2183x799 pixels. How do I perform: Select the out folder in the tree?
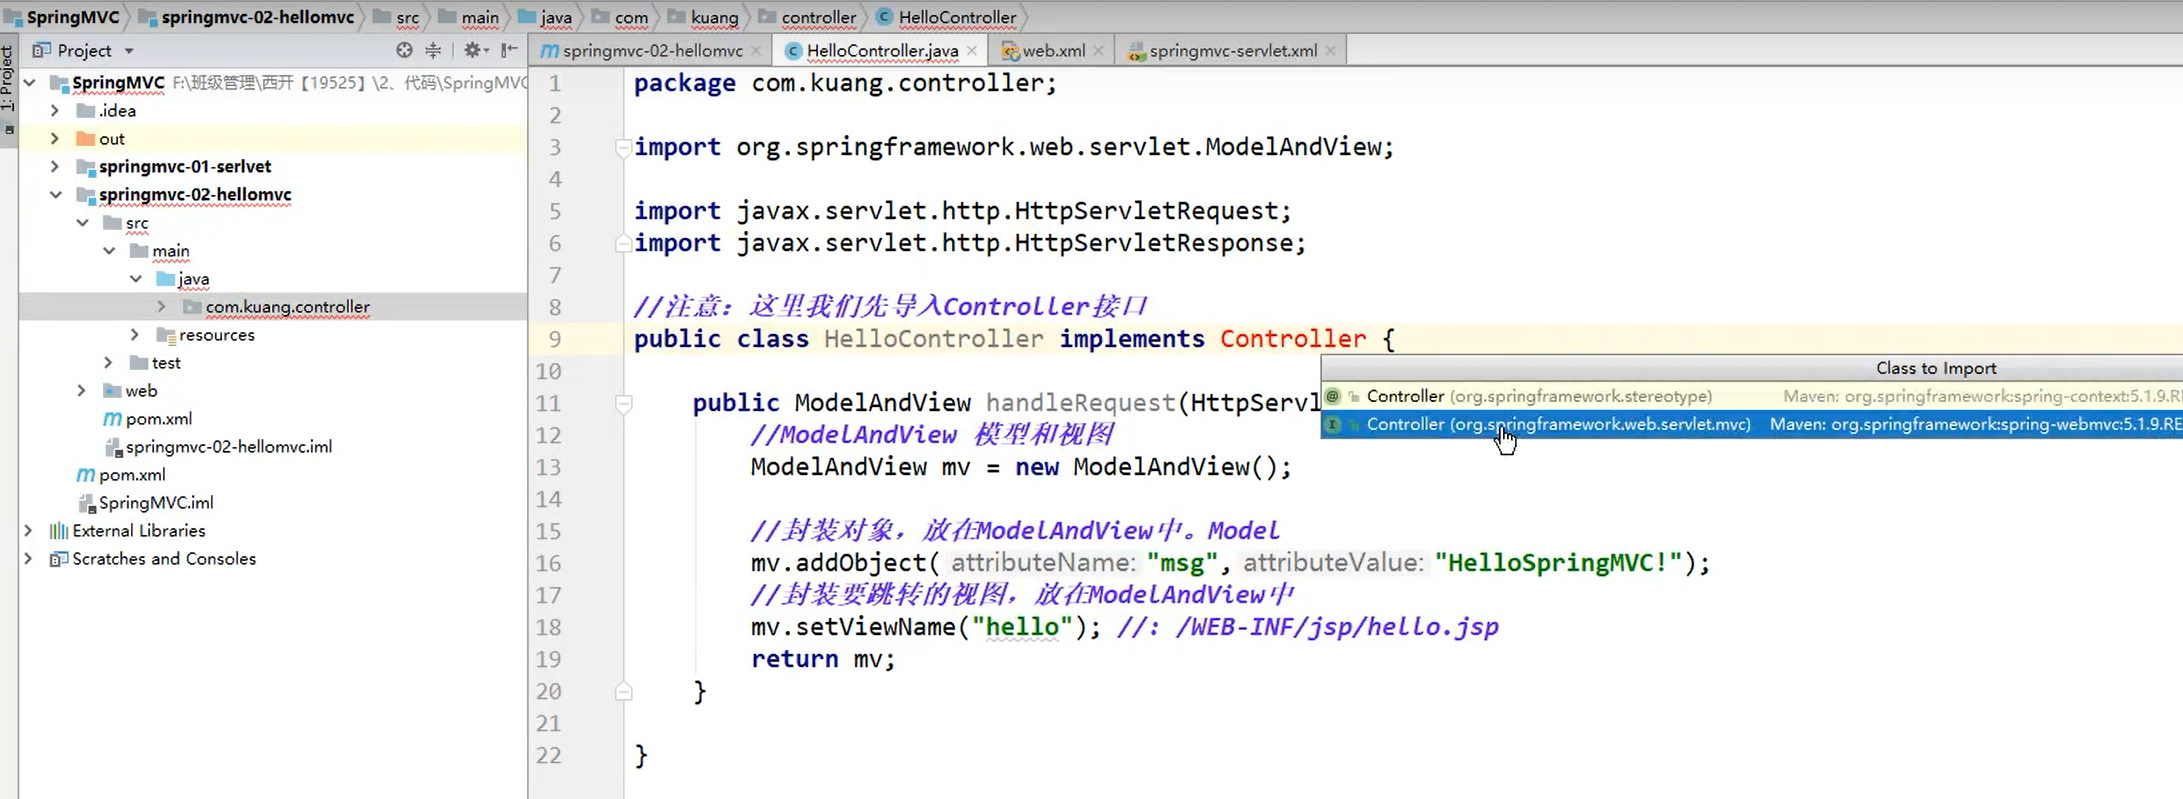click(112, 139)
